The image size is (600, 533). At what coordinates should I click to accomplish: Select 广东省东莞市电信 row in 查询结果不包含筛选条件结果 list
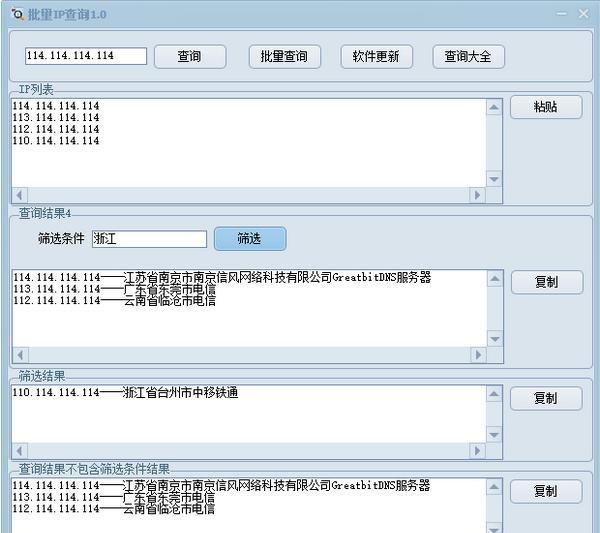coord(114,497)
